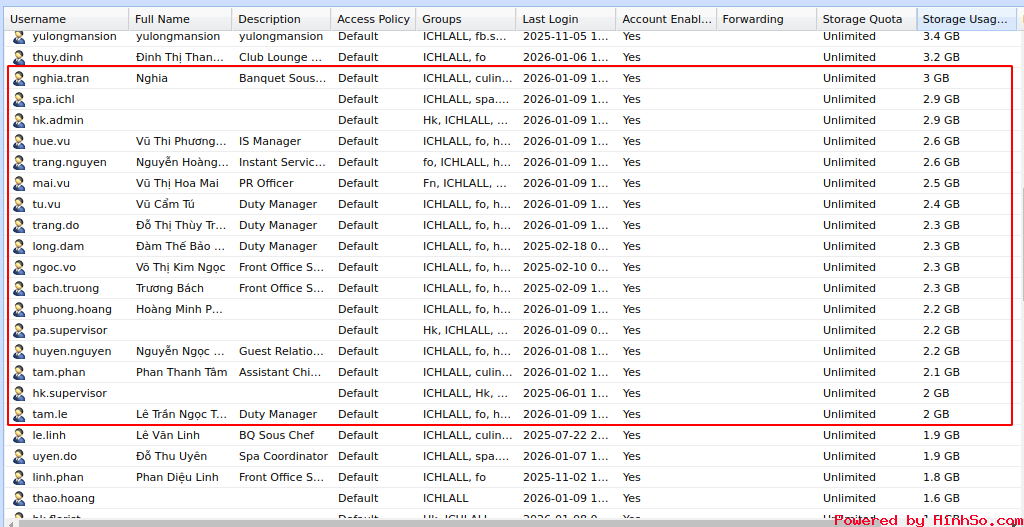The width and height of the screenshot is (1024, 527).
Task: Select the pa.supervisor username entry
Action: (x=69, y=330)
